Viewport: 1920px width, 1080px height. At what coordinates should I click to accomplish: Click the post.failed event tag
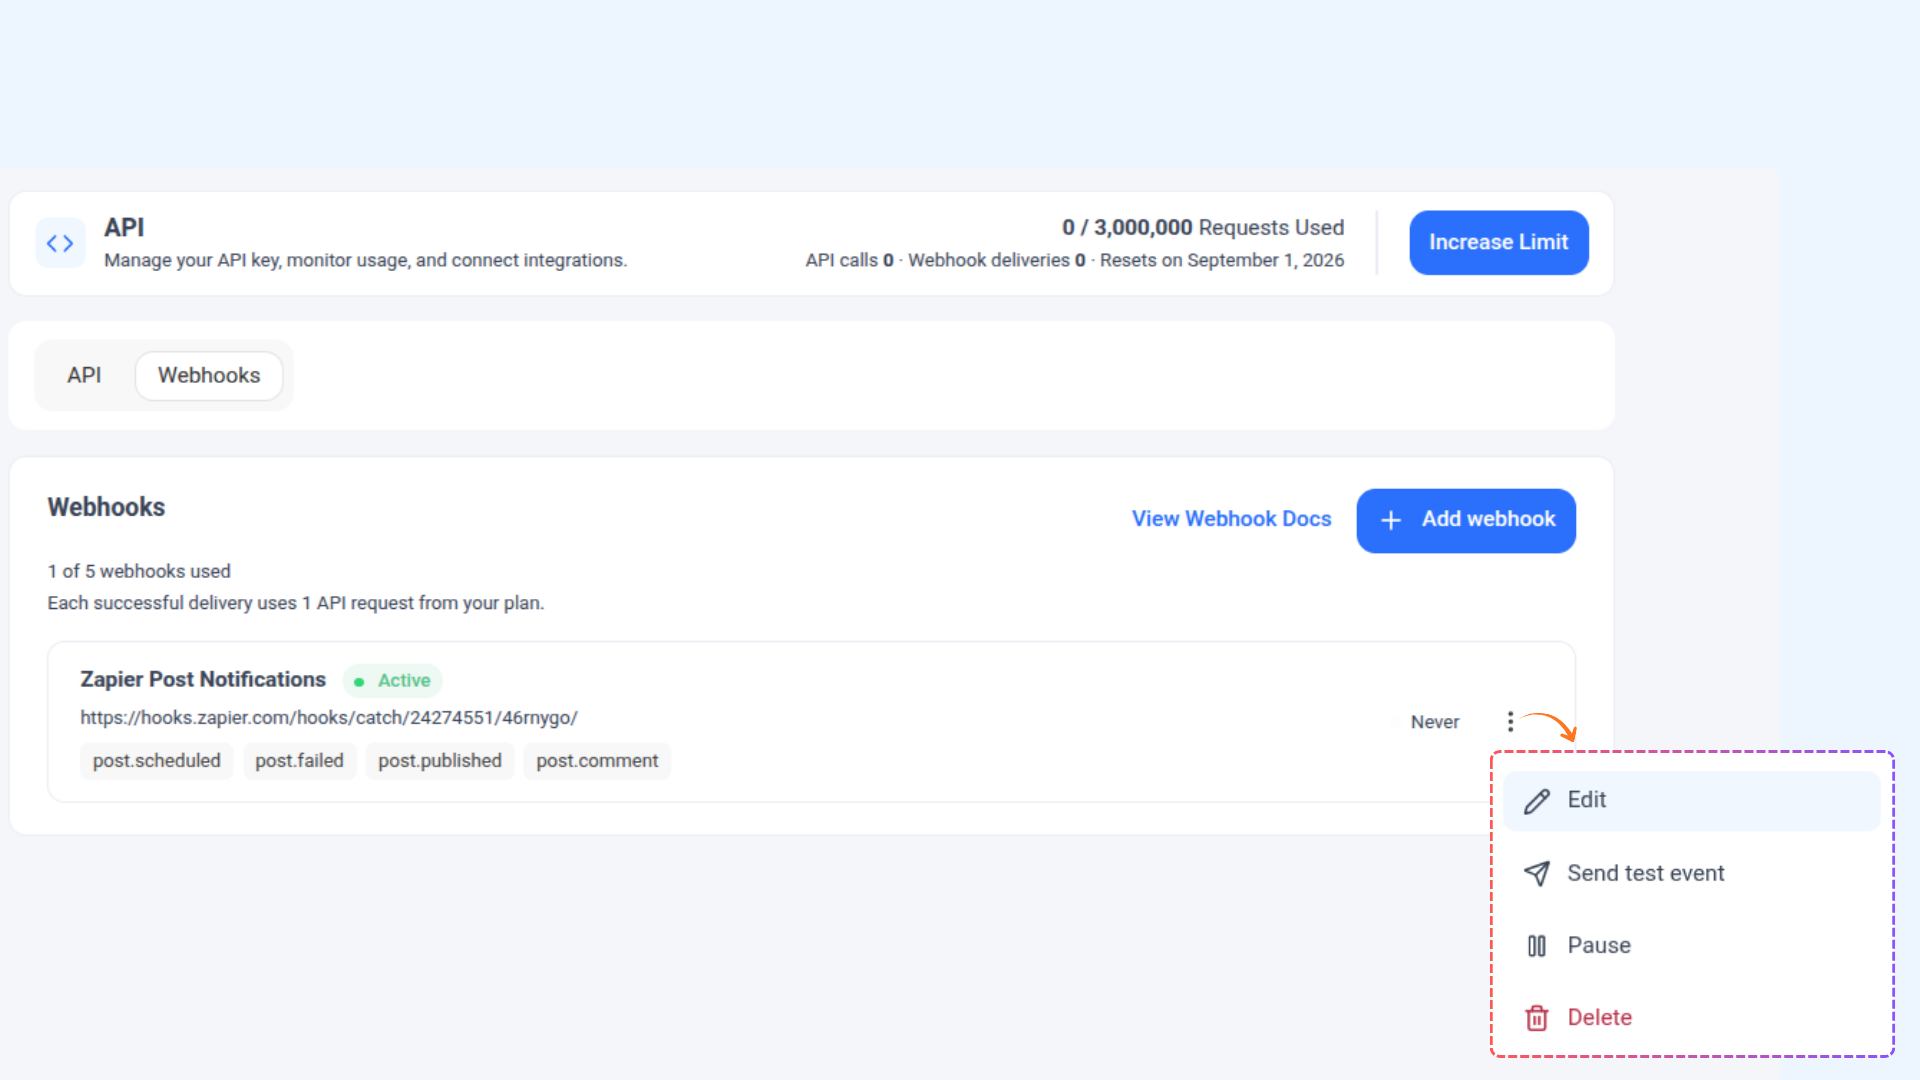coord(299,761)
